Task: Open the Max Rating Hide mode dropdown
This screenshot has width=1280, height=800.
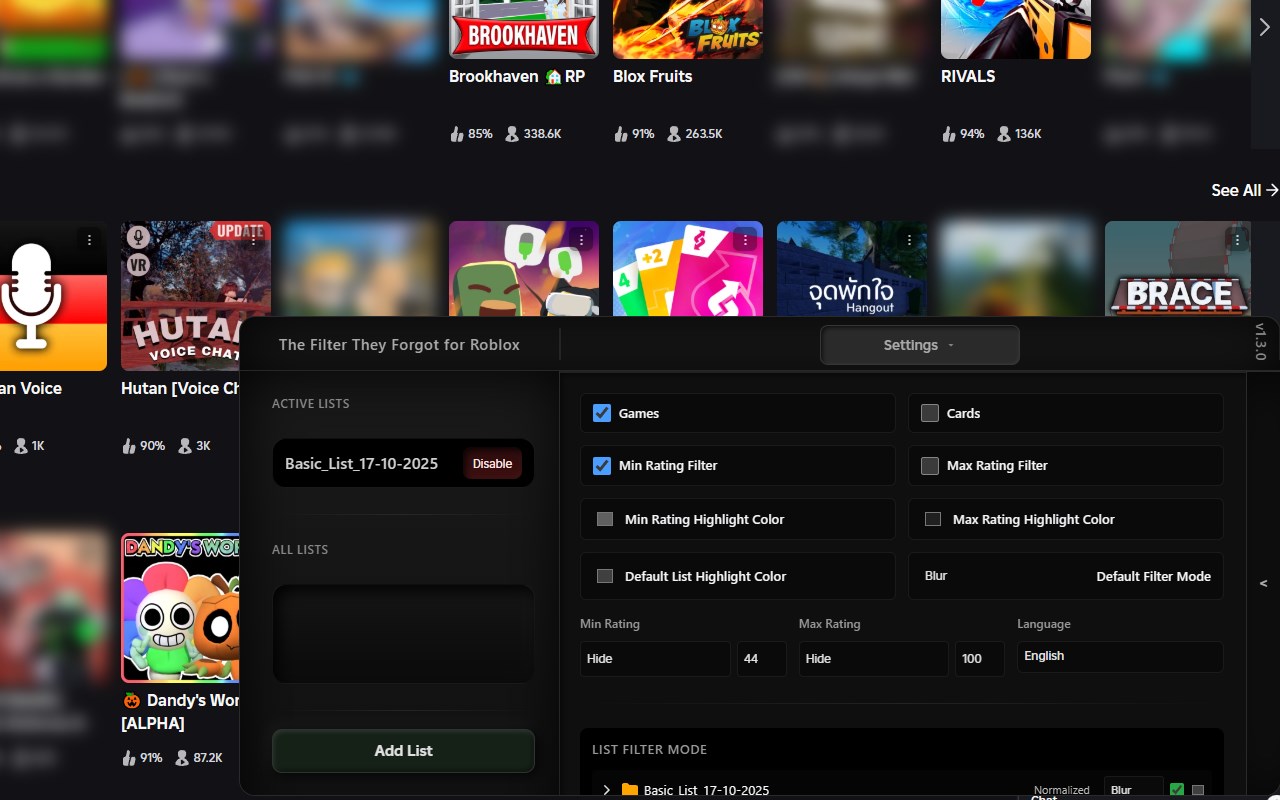Action: point(873,659)
